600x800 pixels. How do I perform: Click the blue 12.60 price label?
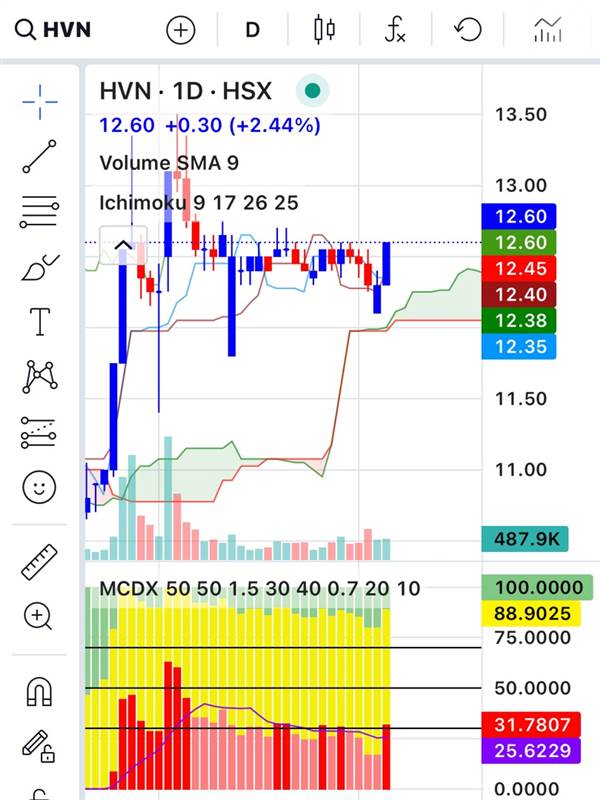[x=519, y=216]
